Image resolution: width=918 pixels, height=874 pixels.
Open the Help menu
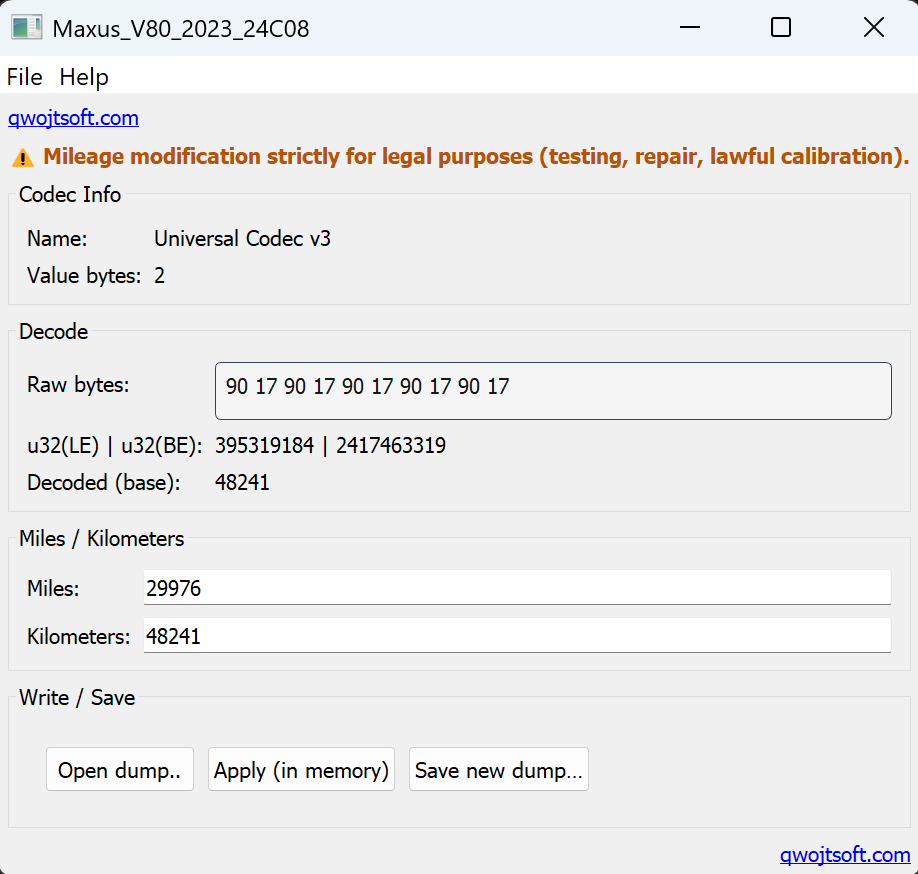coord(84,77)
